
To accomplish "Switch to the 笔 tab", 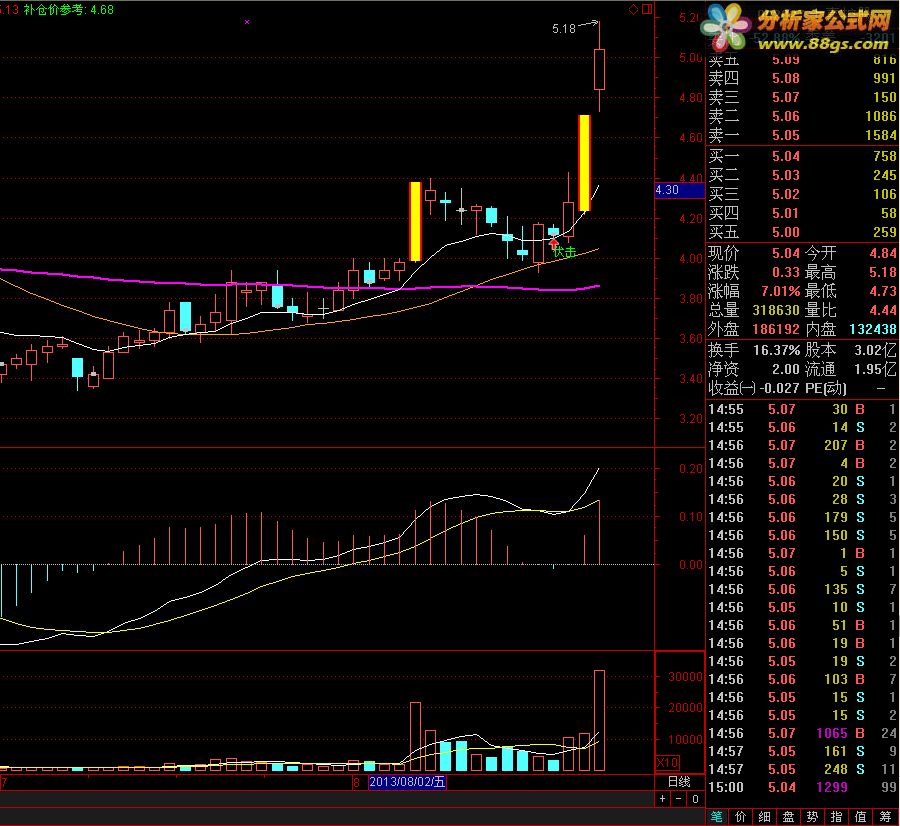I will tap(716, 816).
